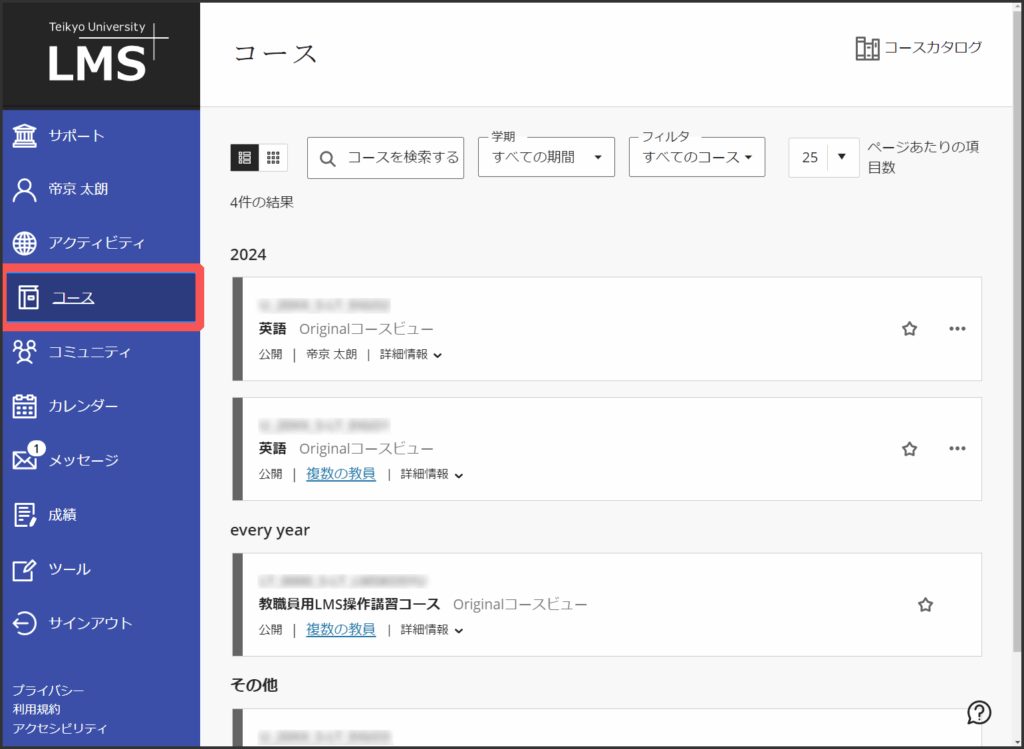The width and height of the screenshot is (1024, 749).
Task: Open the first 英語 course title
Action: (x=273, y=329)
